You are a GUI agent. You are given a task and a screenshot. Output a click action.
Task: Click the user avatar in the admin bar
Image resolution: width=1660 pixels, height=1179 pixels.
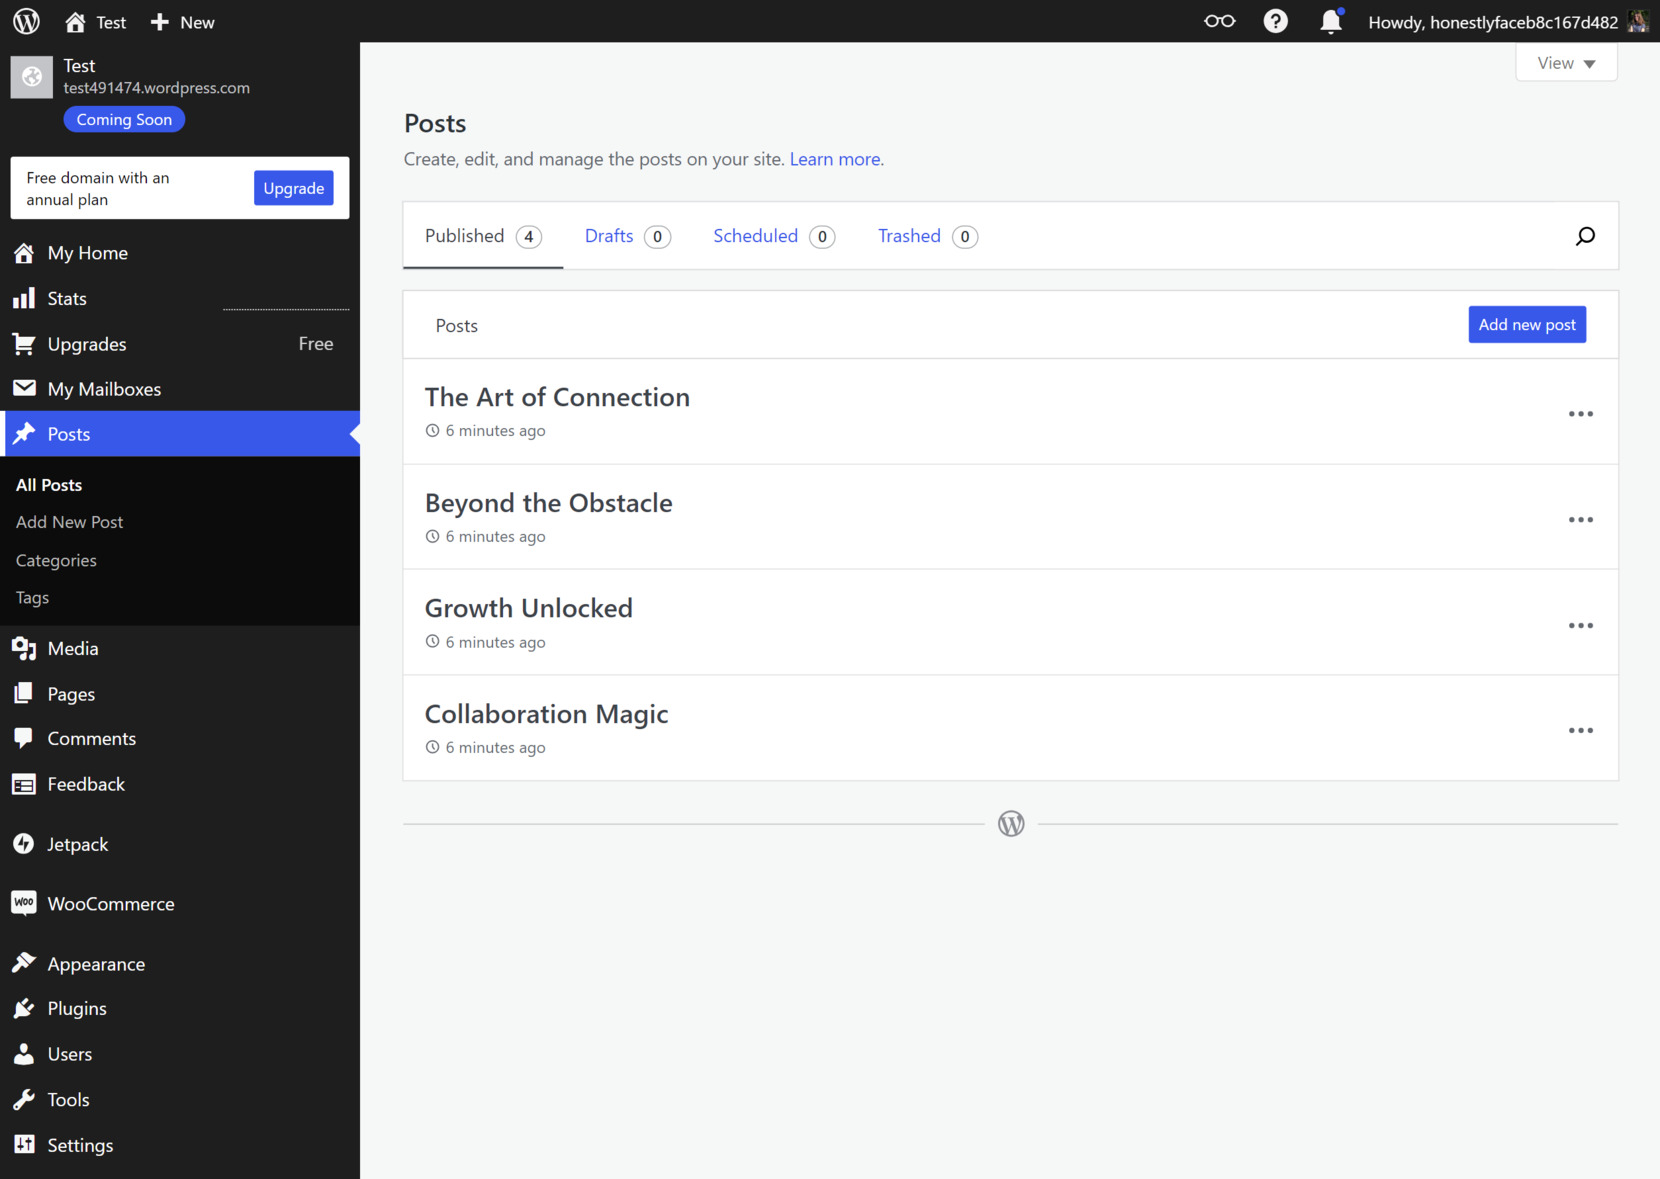point(1638,21)
